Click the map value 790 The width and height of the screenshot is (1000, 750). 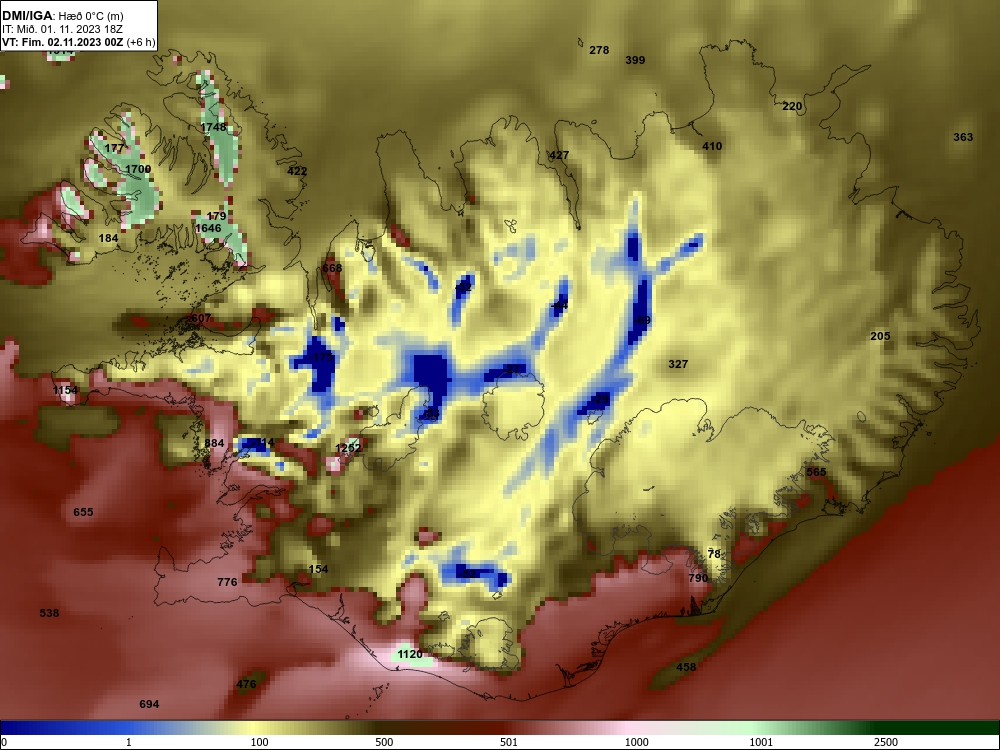[x=698, y=578]
